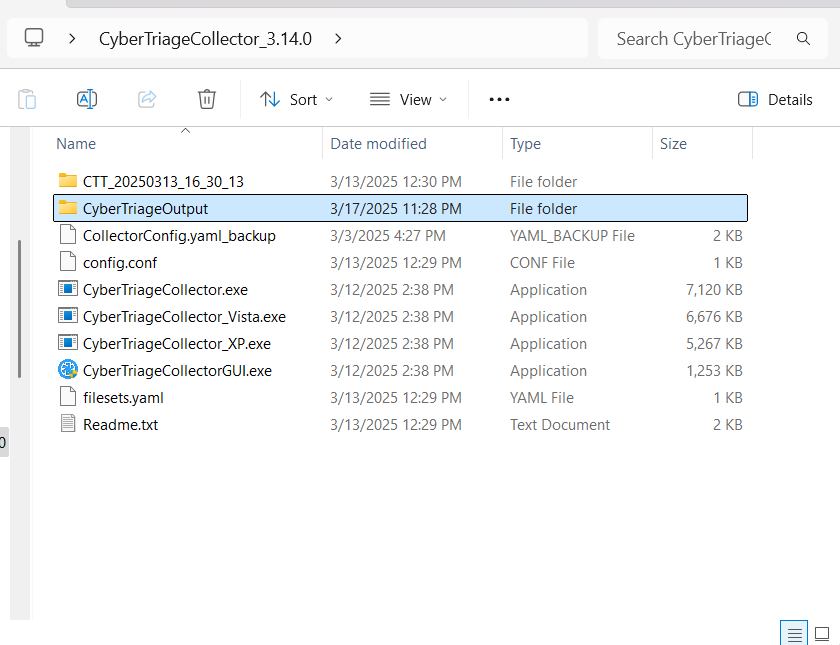Screen dimensions: 840x645
Task: Open the Sort dropdown menu
Action: tap(297, 100)
